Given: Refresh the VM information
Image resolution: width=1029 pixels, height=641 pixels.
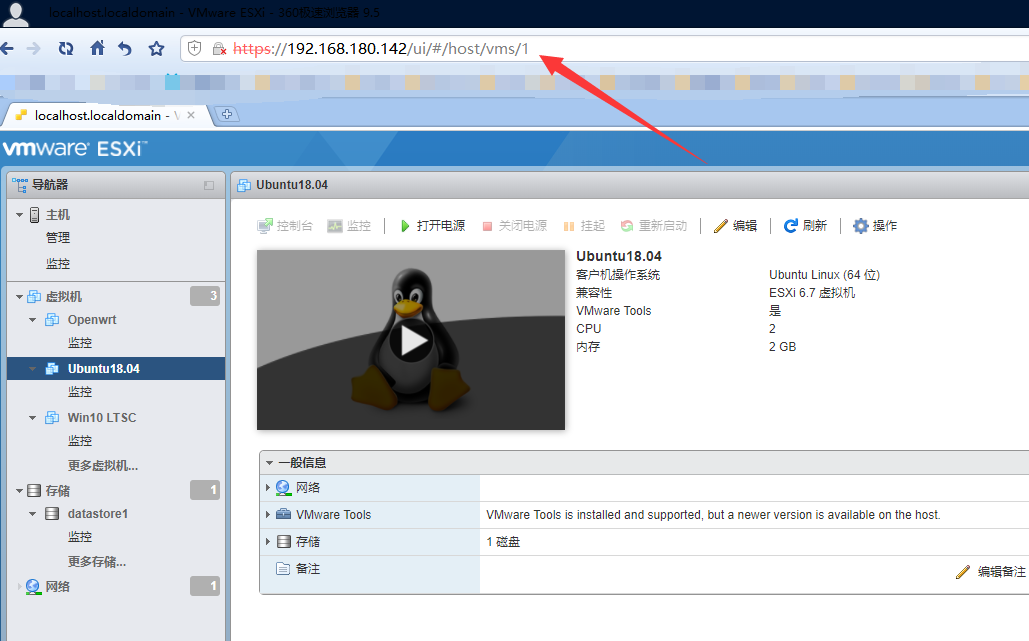Looking at the screenshot, I should click(x=806, y=225).
